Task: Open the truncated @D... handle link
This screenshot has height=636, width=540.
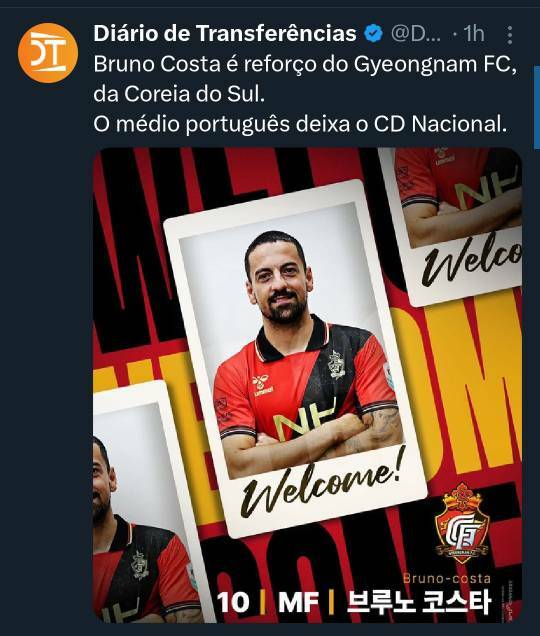Action: pos(415,33)
